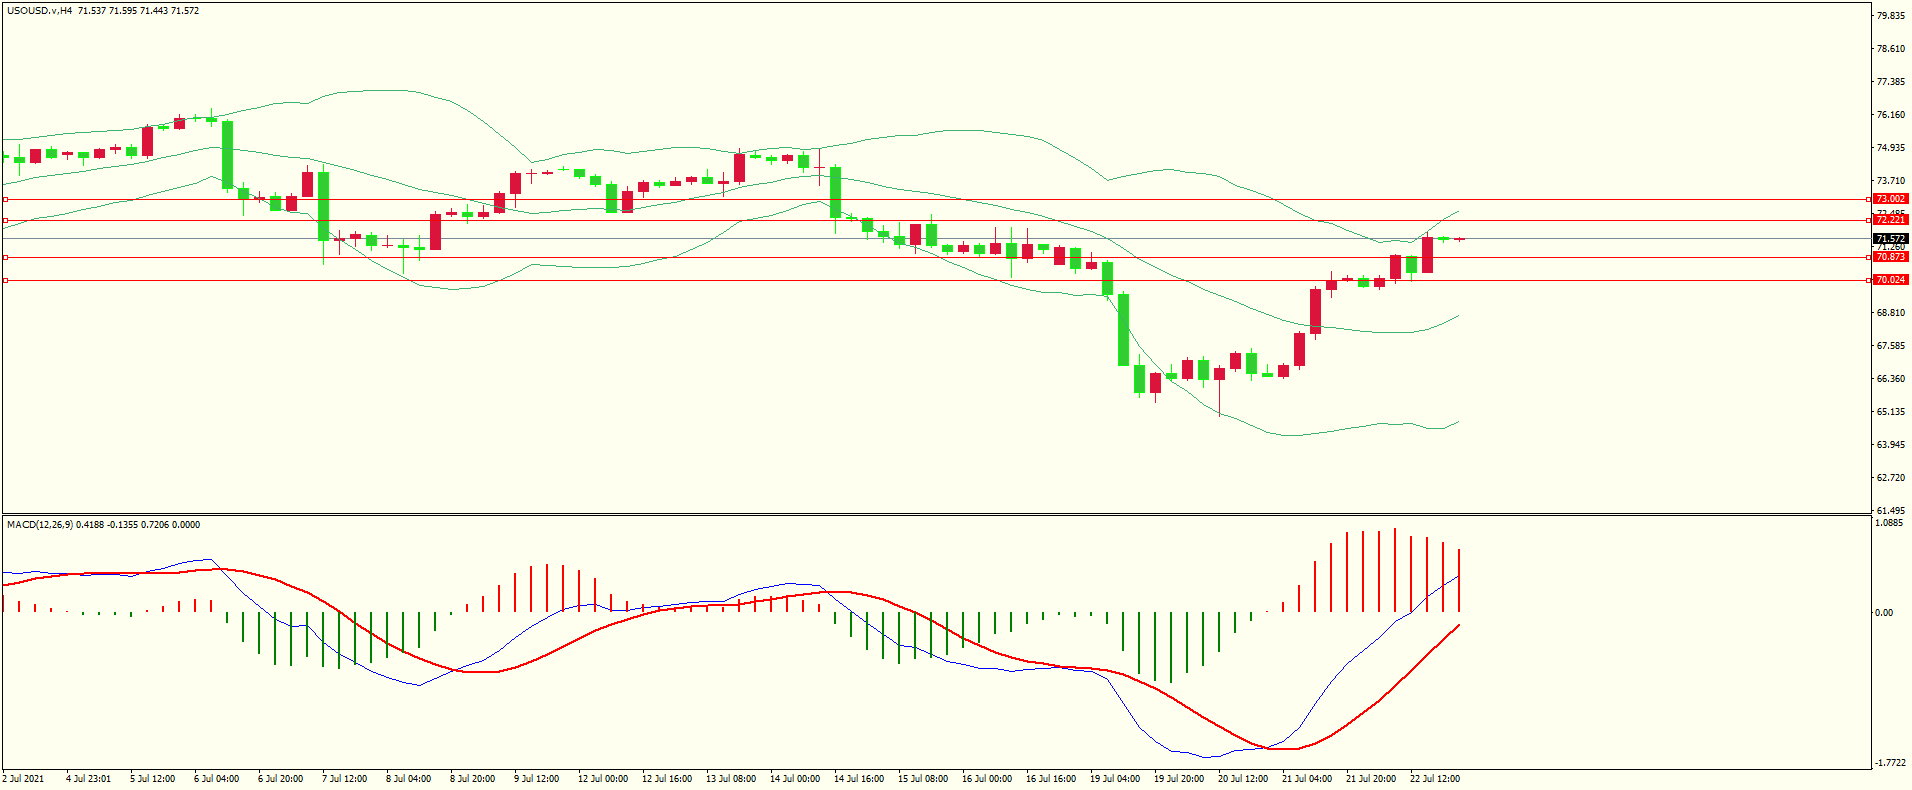Click the 1.0885 value on MACD scale
Screen dimensions: 1912x790
(x=1888, y=523)
